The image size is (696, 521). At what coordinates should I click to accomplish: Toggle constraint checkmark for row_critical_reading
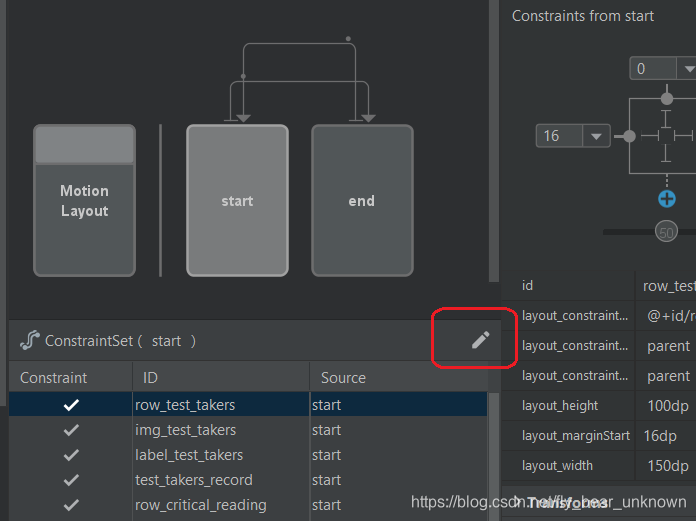pos(71,505)
